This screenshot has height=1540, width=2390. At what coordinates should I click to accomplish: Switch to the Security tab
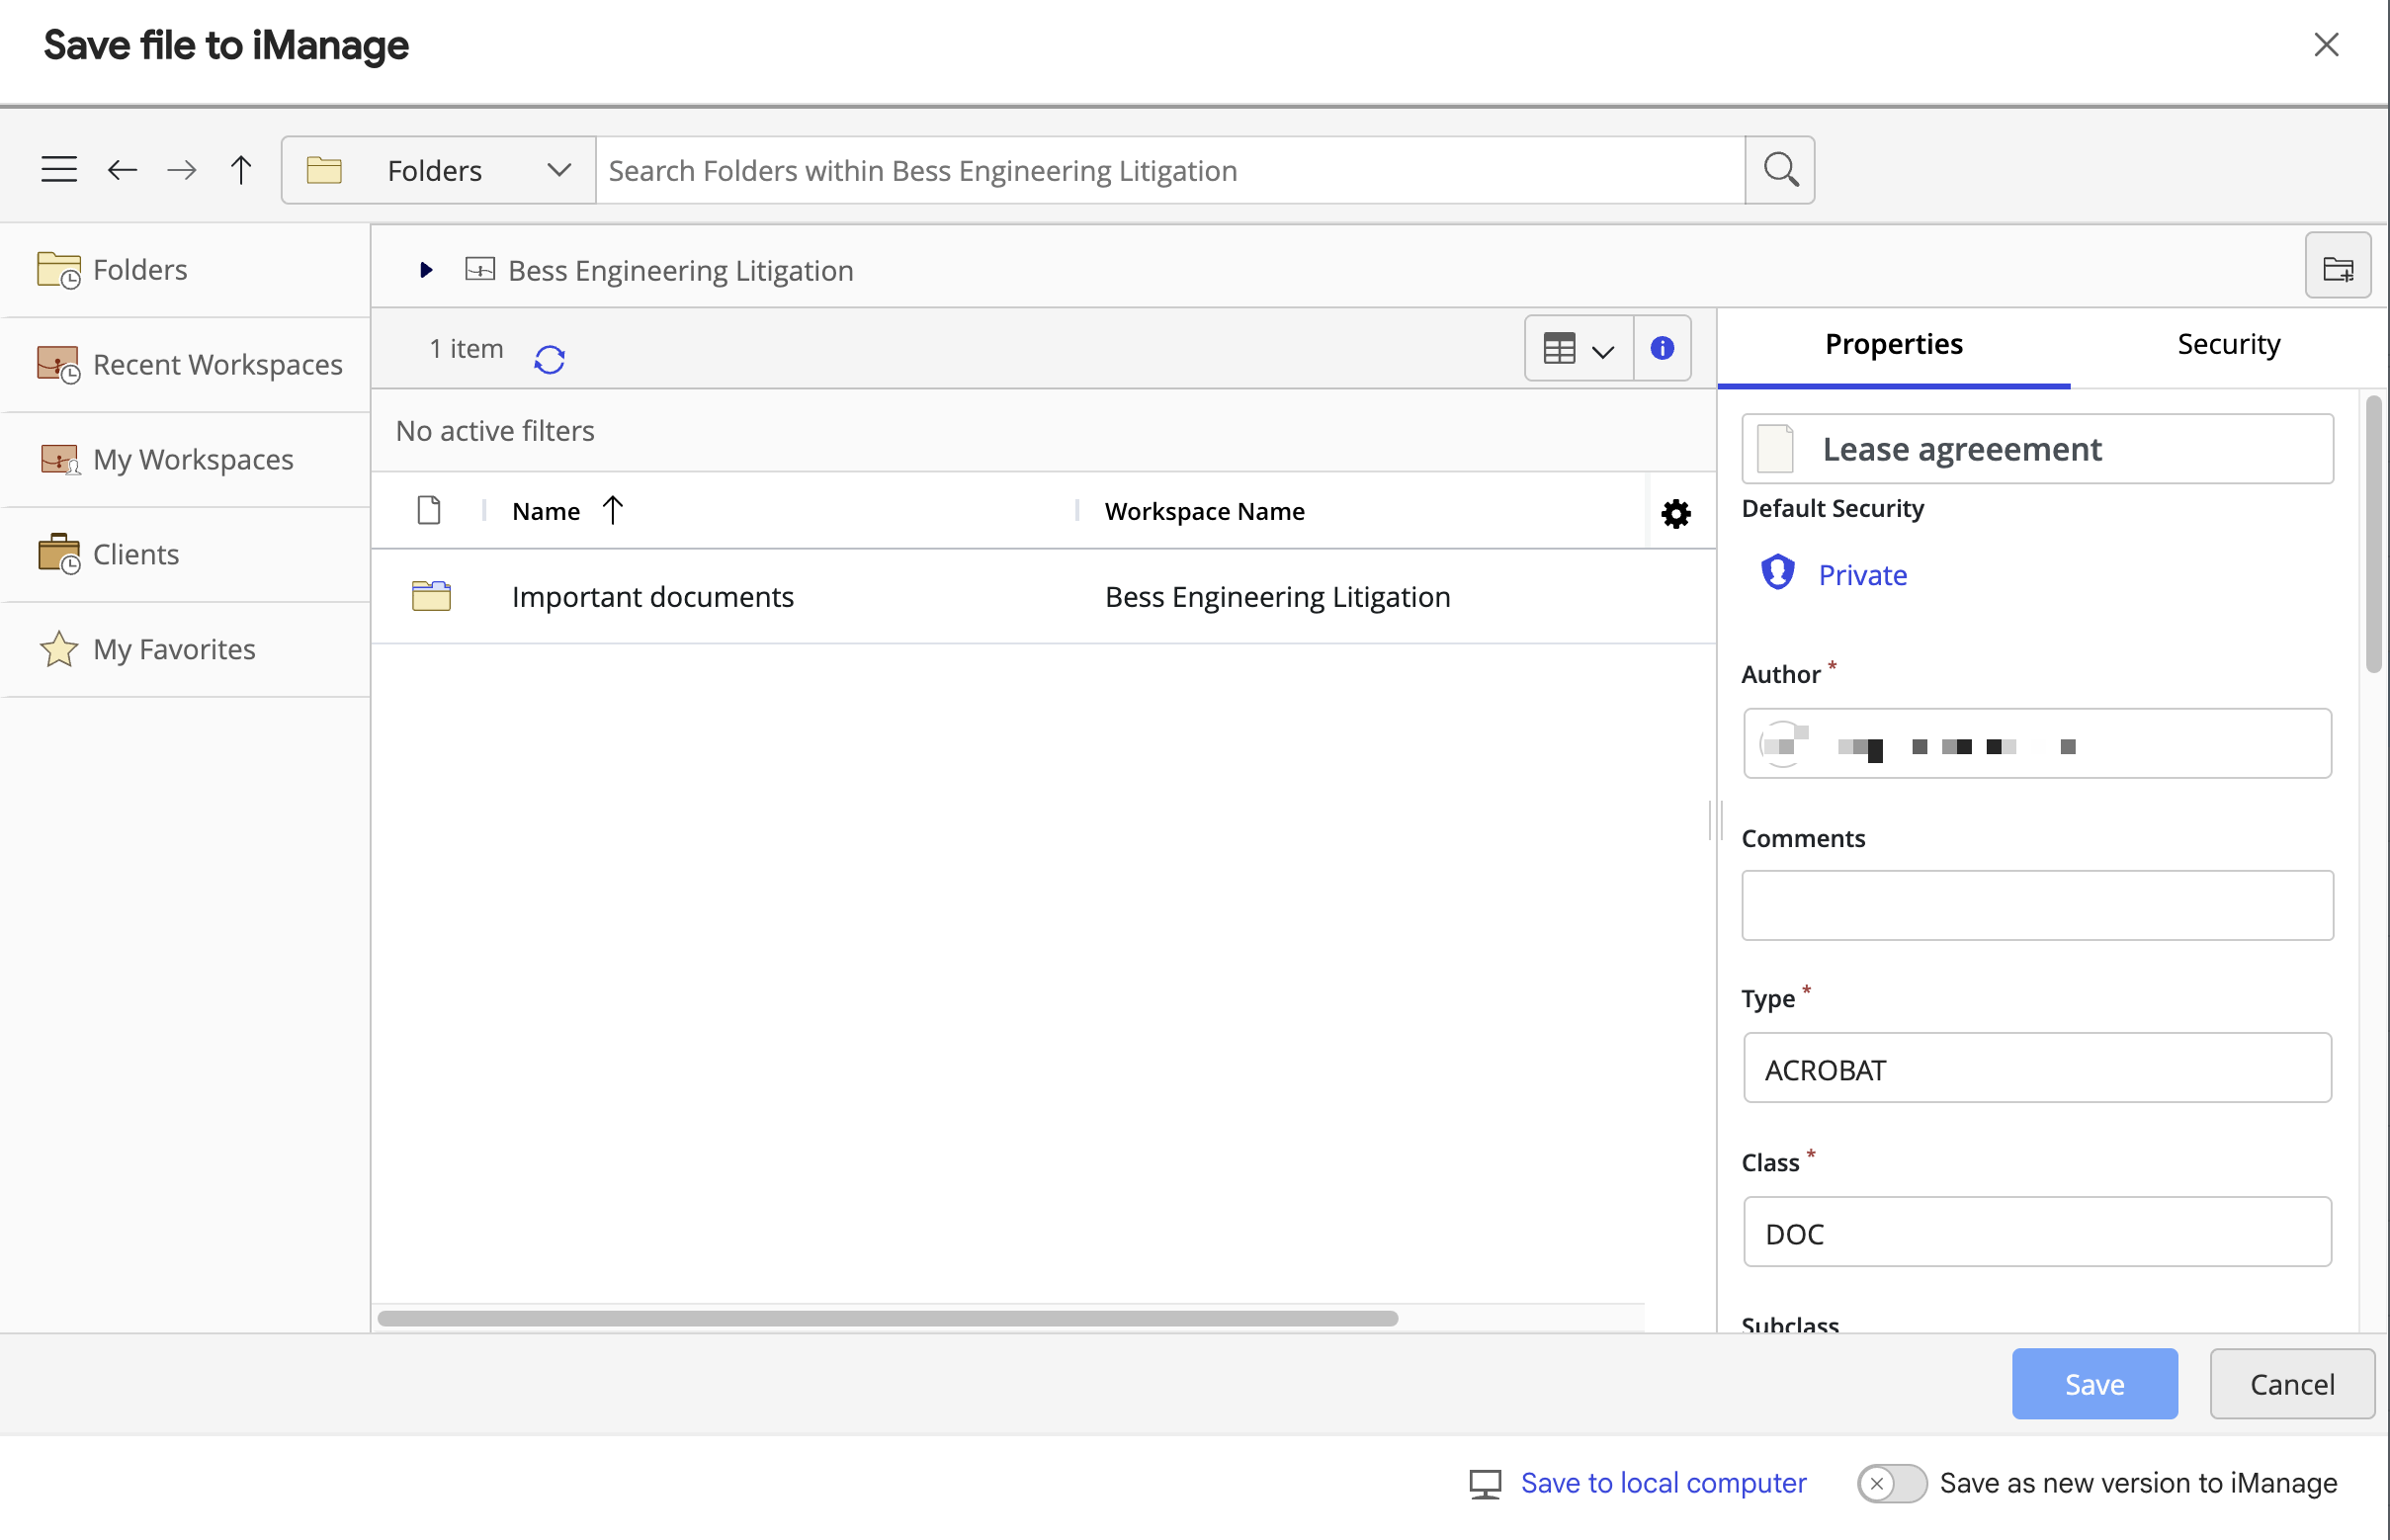coord(2228,344)
